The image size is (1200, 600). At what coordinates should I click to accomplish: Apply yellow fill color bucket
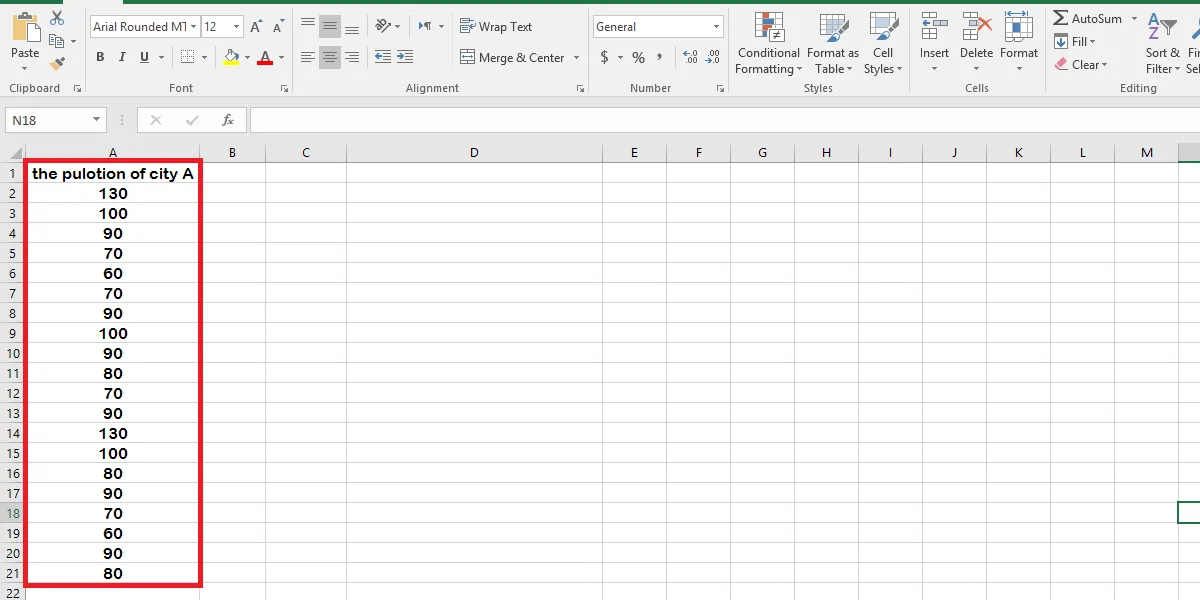tap(232, 58)
